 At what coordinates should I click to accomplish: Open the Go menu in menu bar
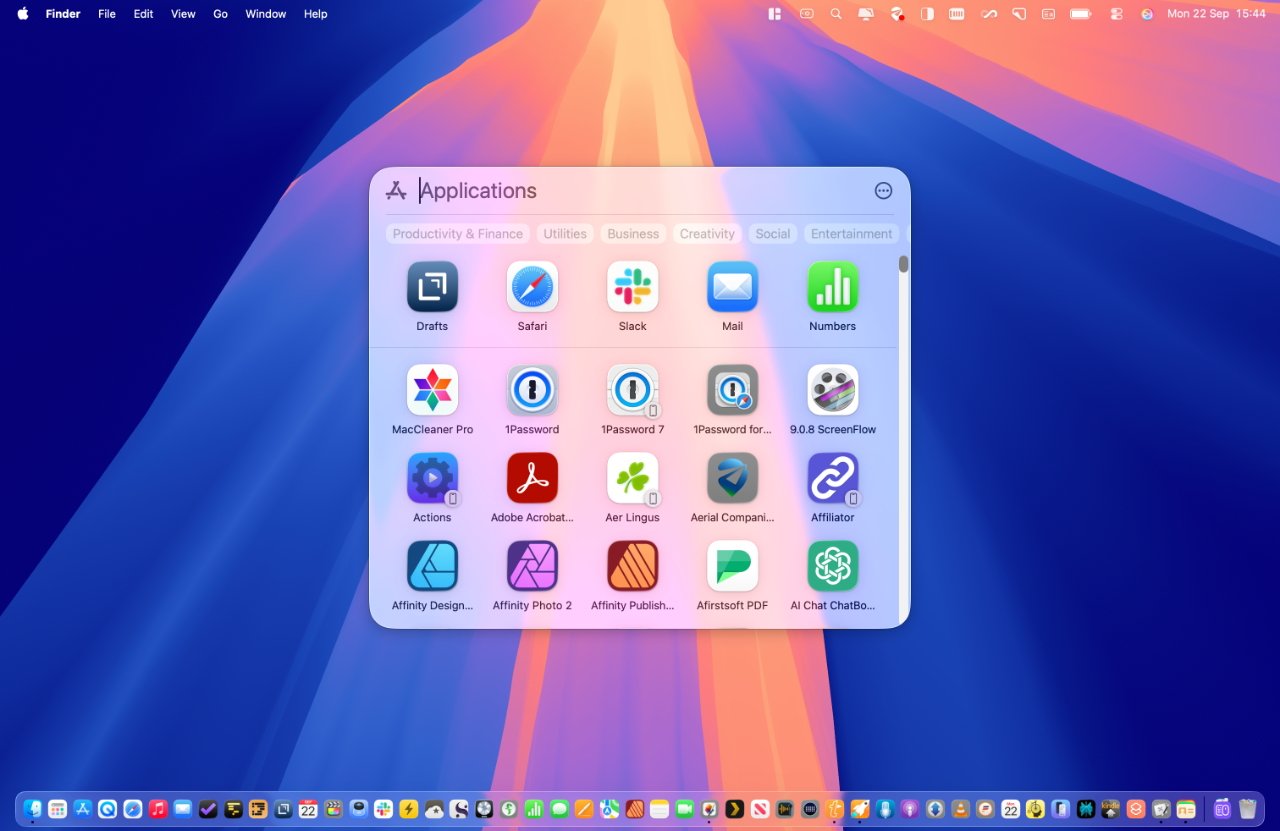220,14
